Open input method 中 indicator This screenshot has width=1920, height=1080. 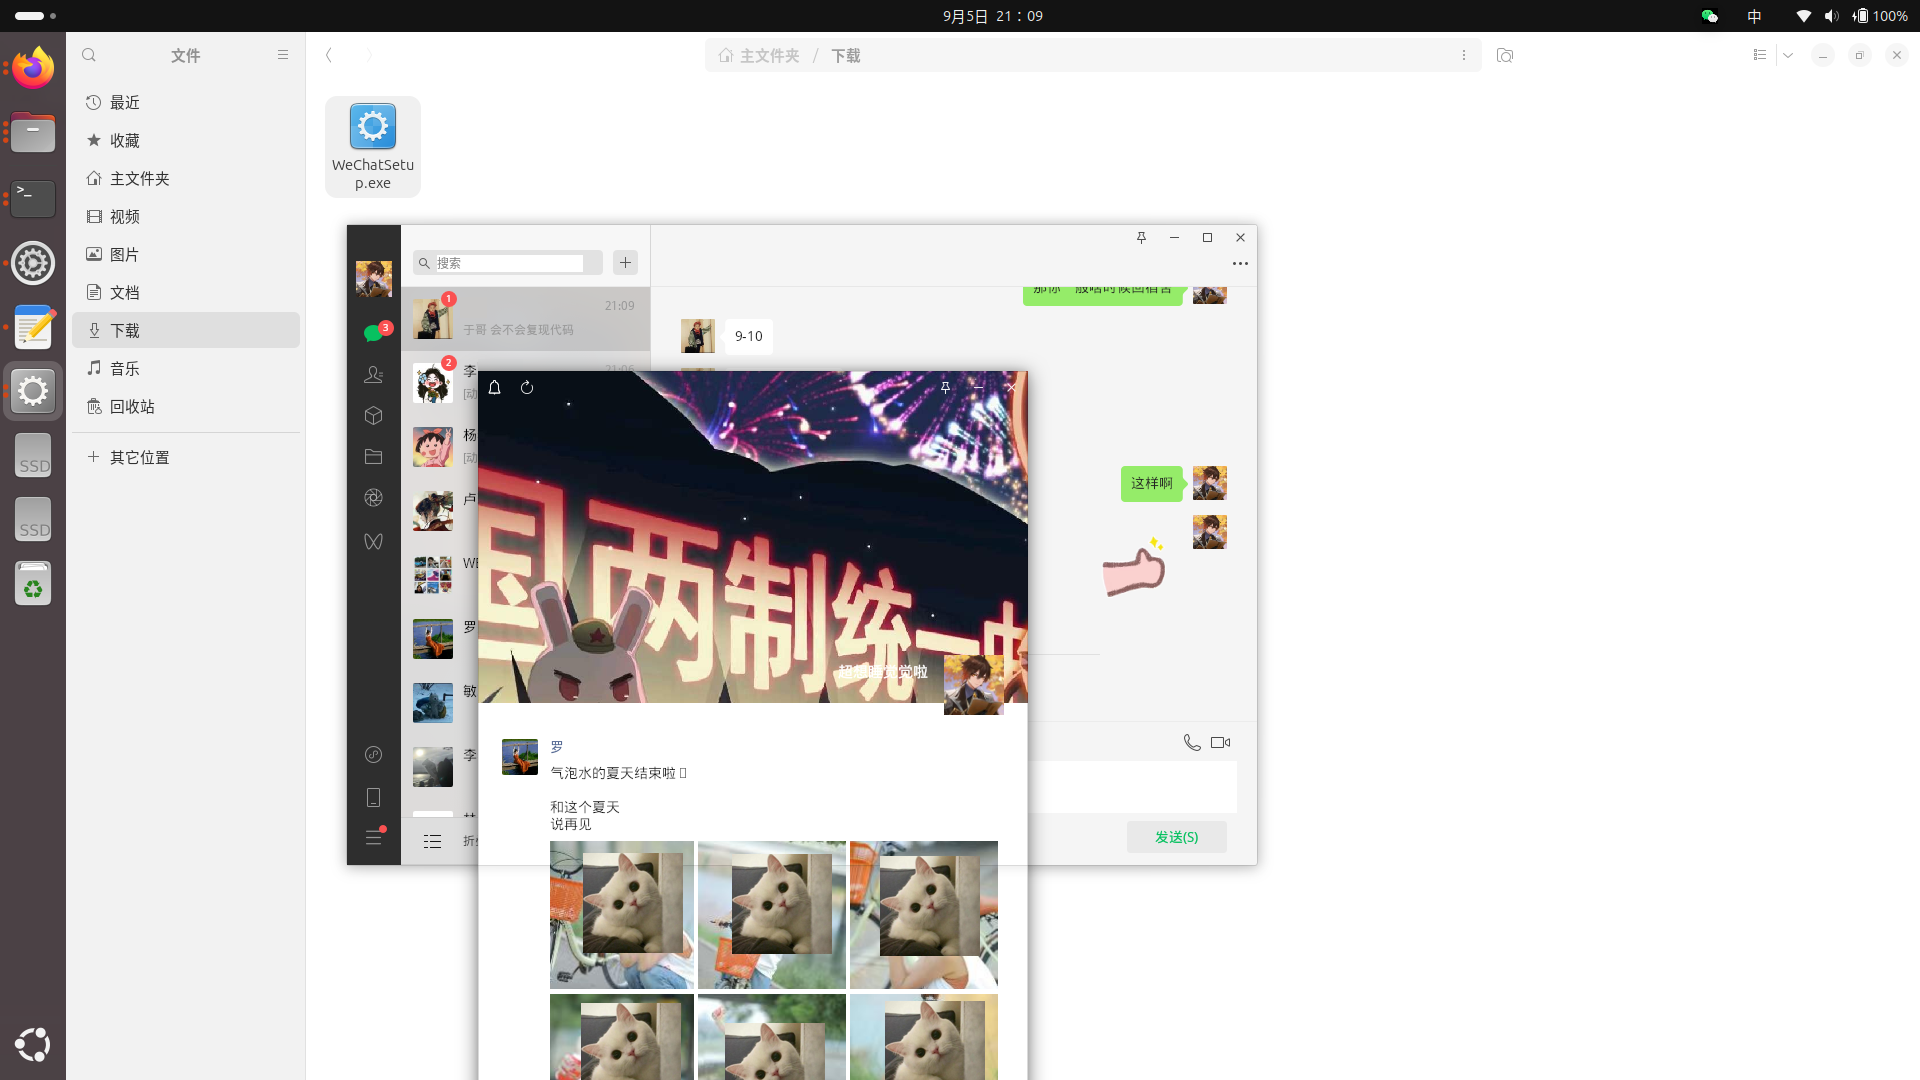(1755, 16)
